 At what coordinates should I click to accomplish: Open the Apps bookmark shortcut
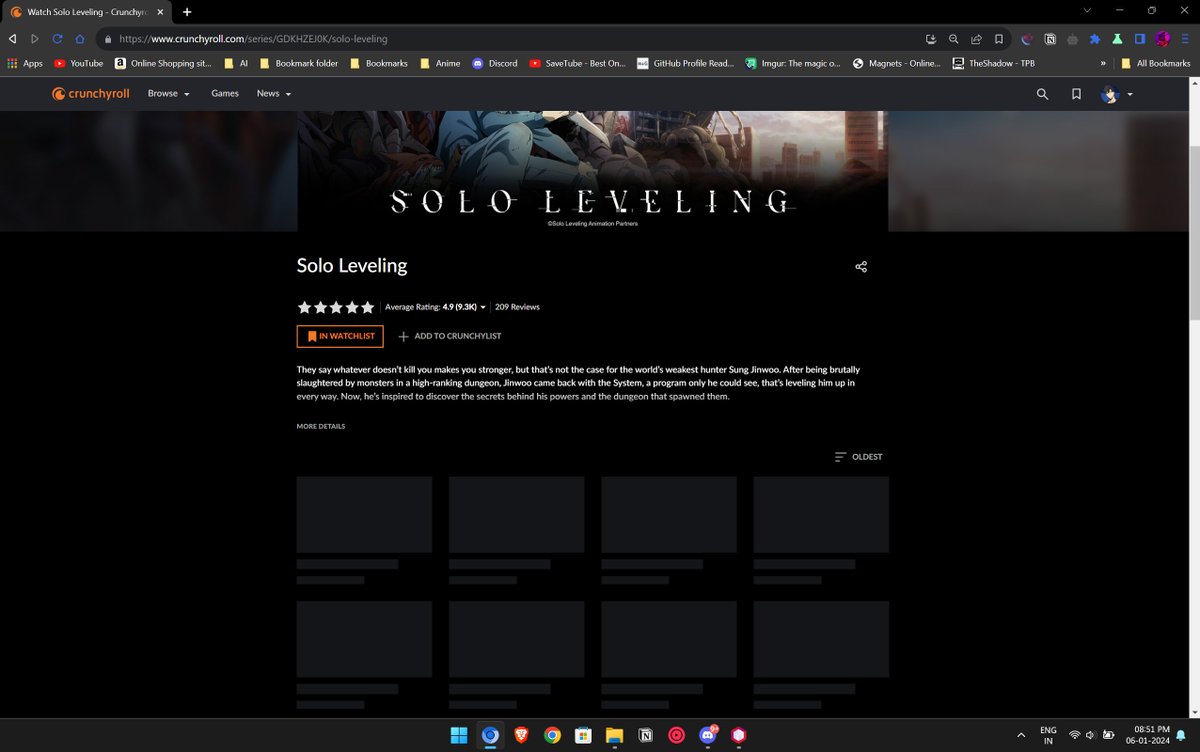coord(25,63)
